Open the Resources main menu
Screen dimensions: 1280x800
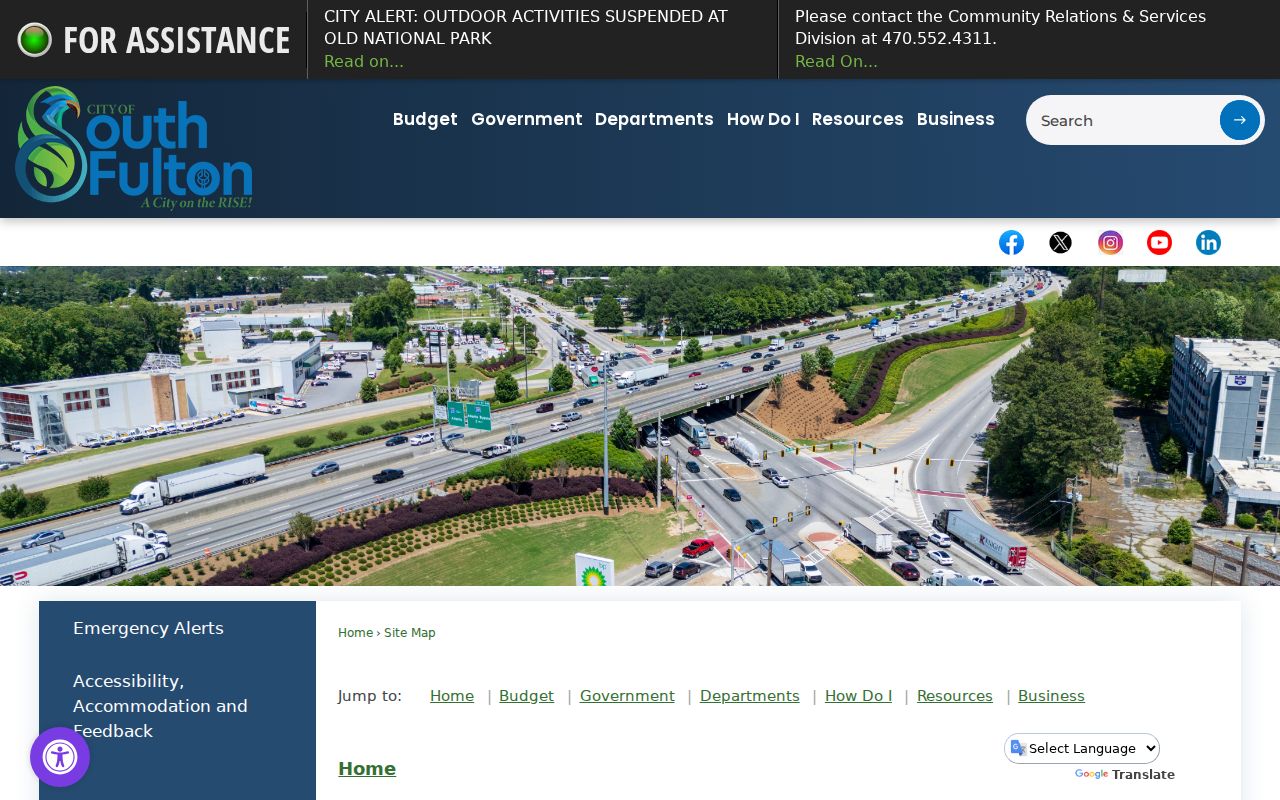[x=858, y=119]
